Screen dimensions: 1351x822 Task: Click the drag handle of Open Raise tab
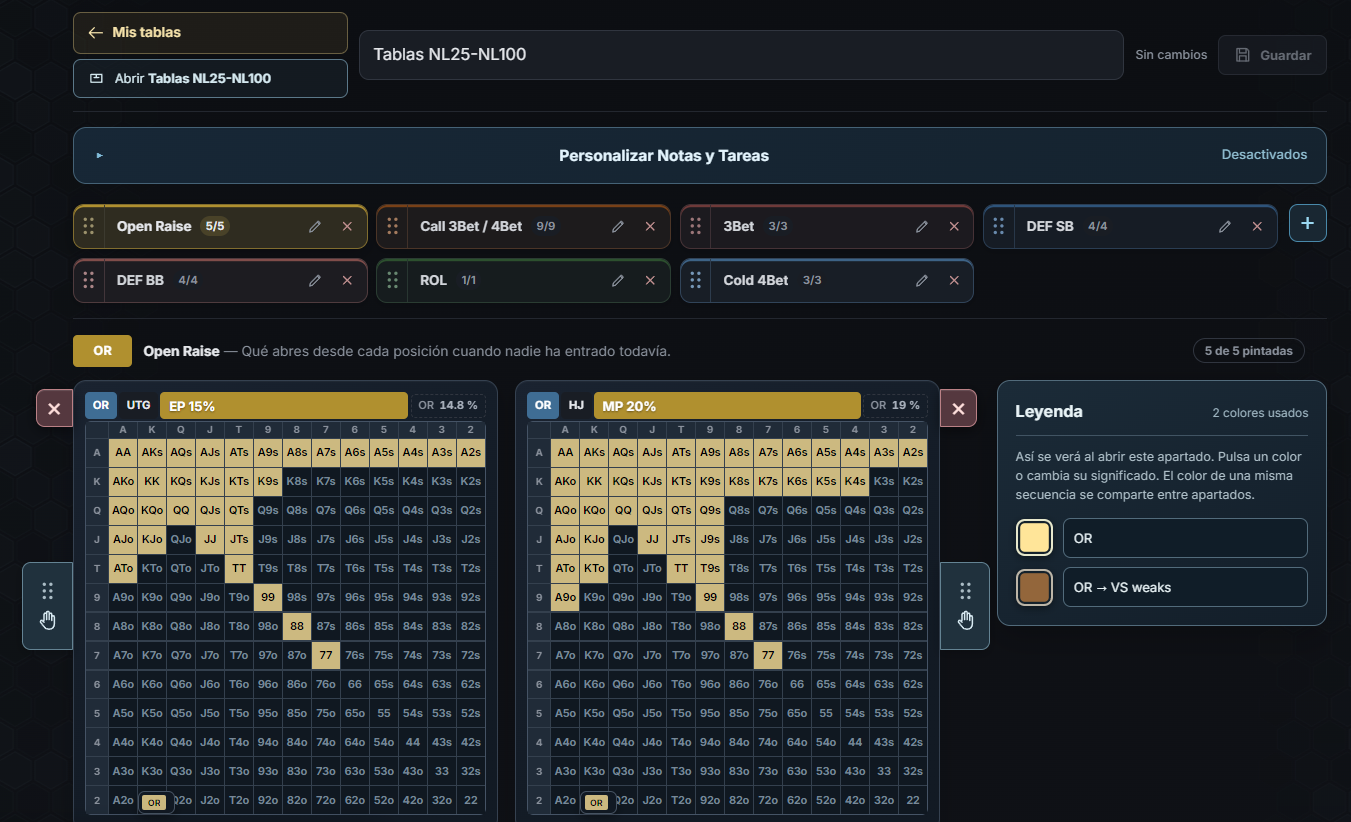[89, 227]
